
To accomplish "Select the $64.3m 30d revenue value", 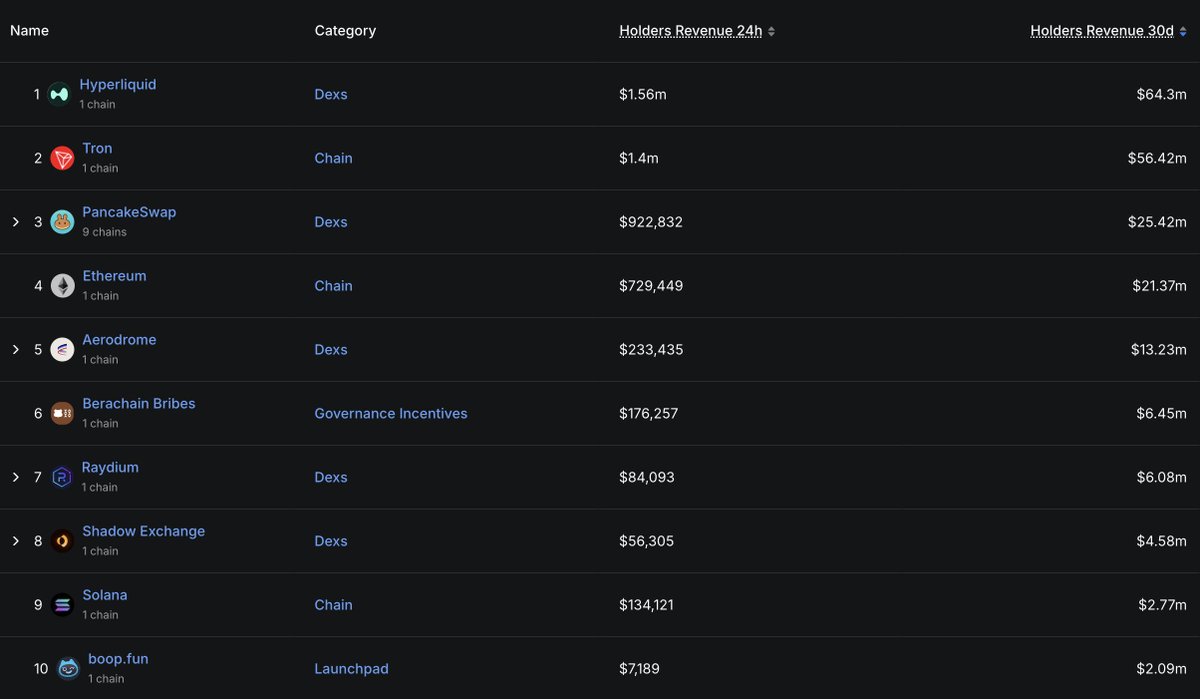I will pos(1162,94).
